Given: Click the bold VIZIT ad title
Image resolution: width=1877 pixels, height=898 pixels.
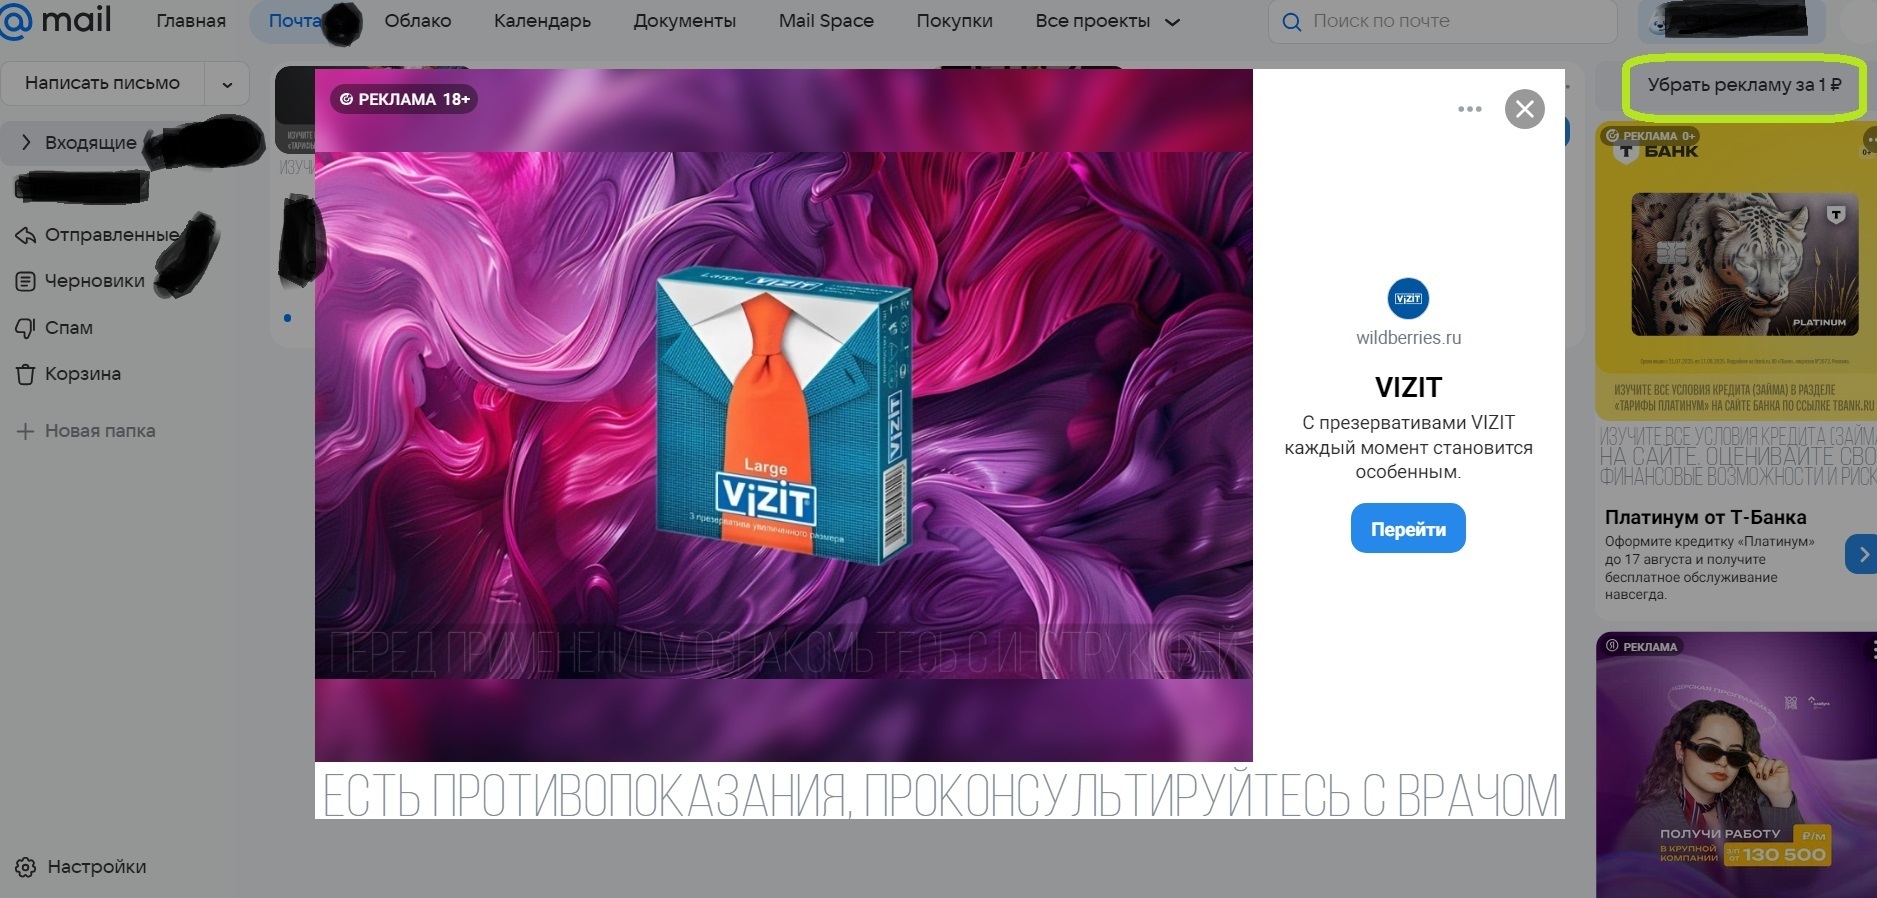Looking at the screenshot, I should coord(1408,387).
